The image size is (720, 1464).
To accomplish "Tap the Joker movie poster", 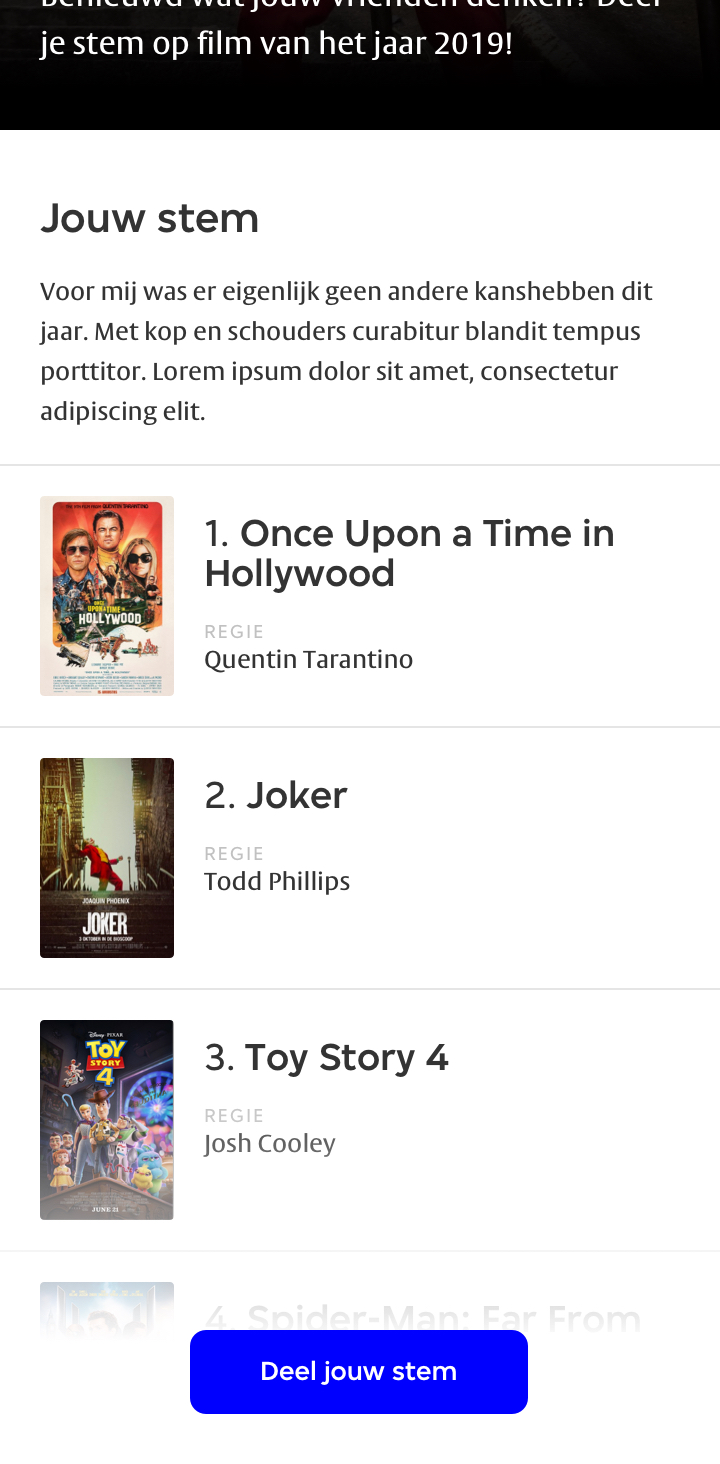I will [x=107, y=858].
